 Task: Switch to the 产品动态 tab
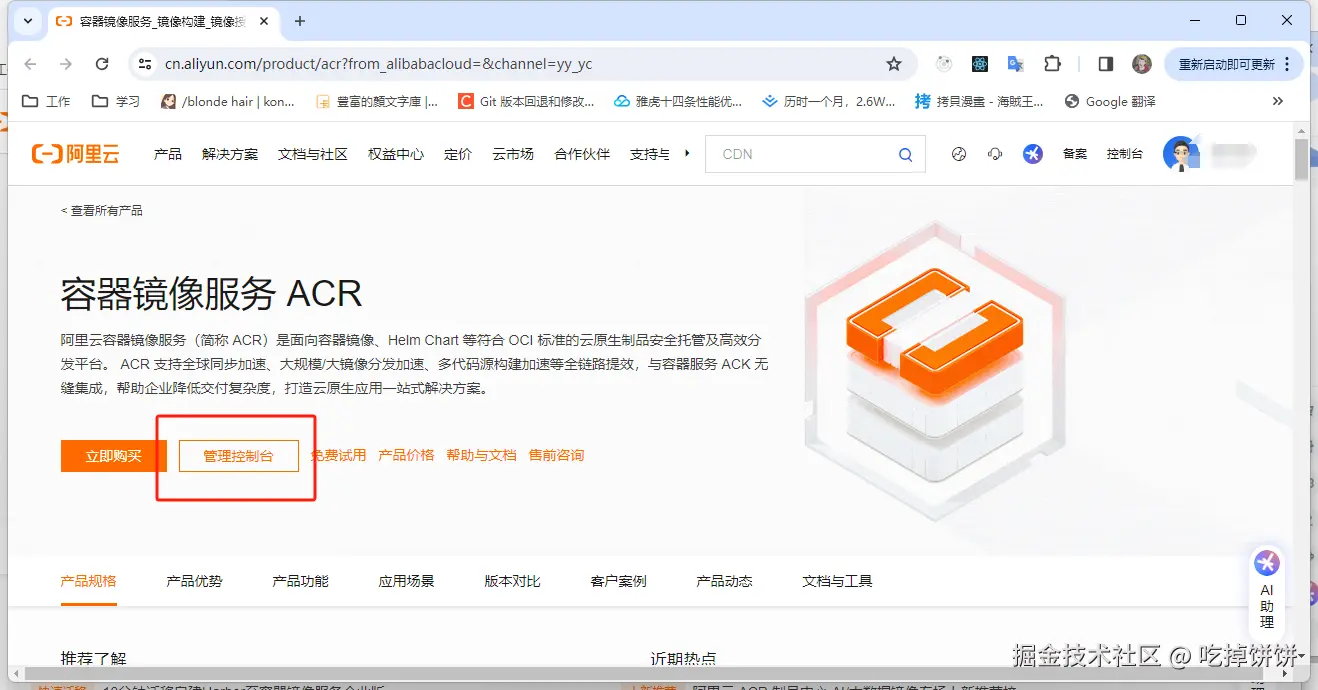tap(724, 581)
